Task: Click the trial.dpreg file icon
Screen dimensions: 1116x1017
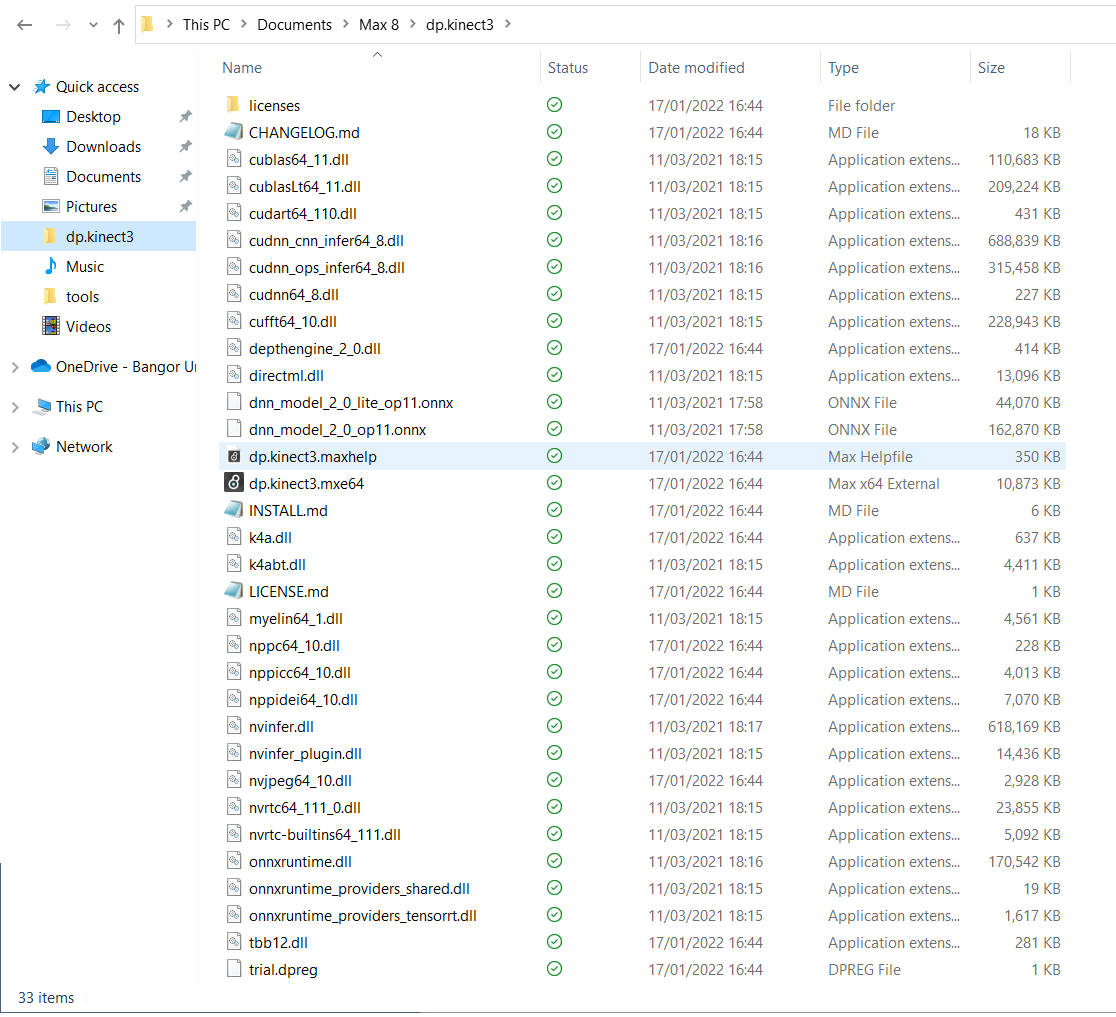Action: tap(233, 969)
